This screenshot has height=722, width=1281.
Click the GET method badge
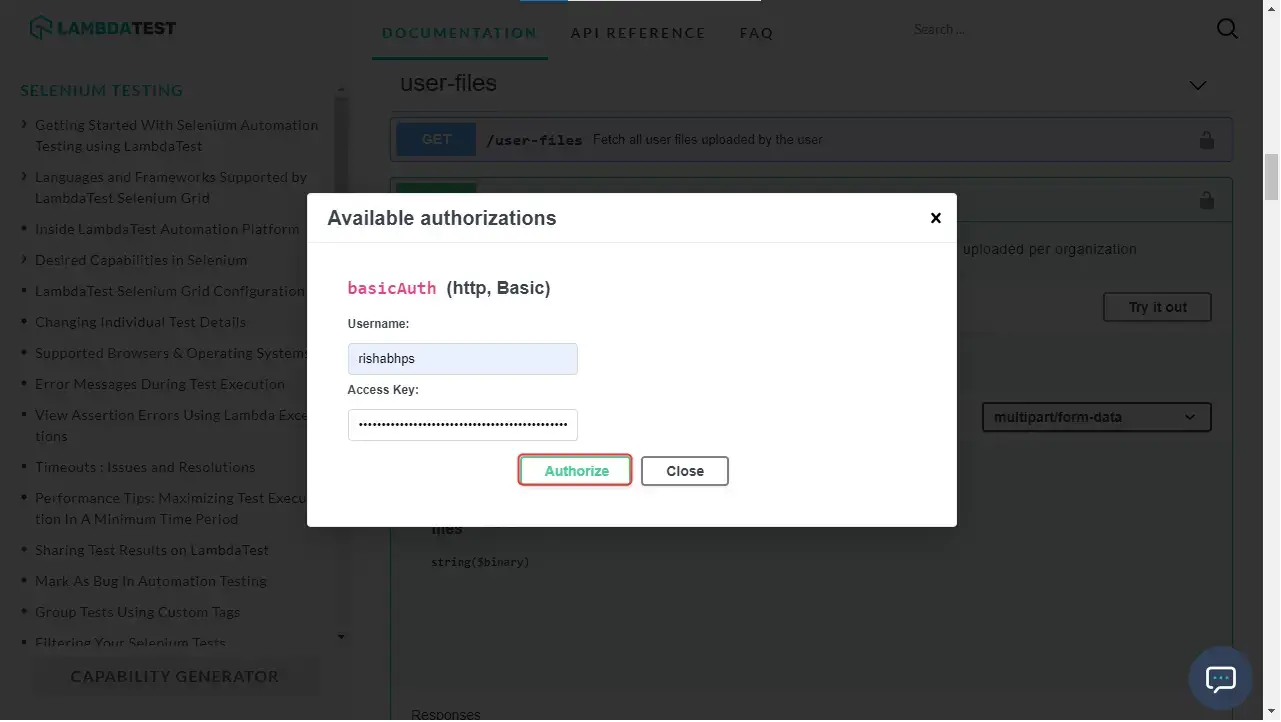click(x=436, y=139)
